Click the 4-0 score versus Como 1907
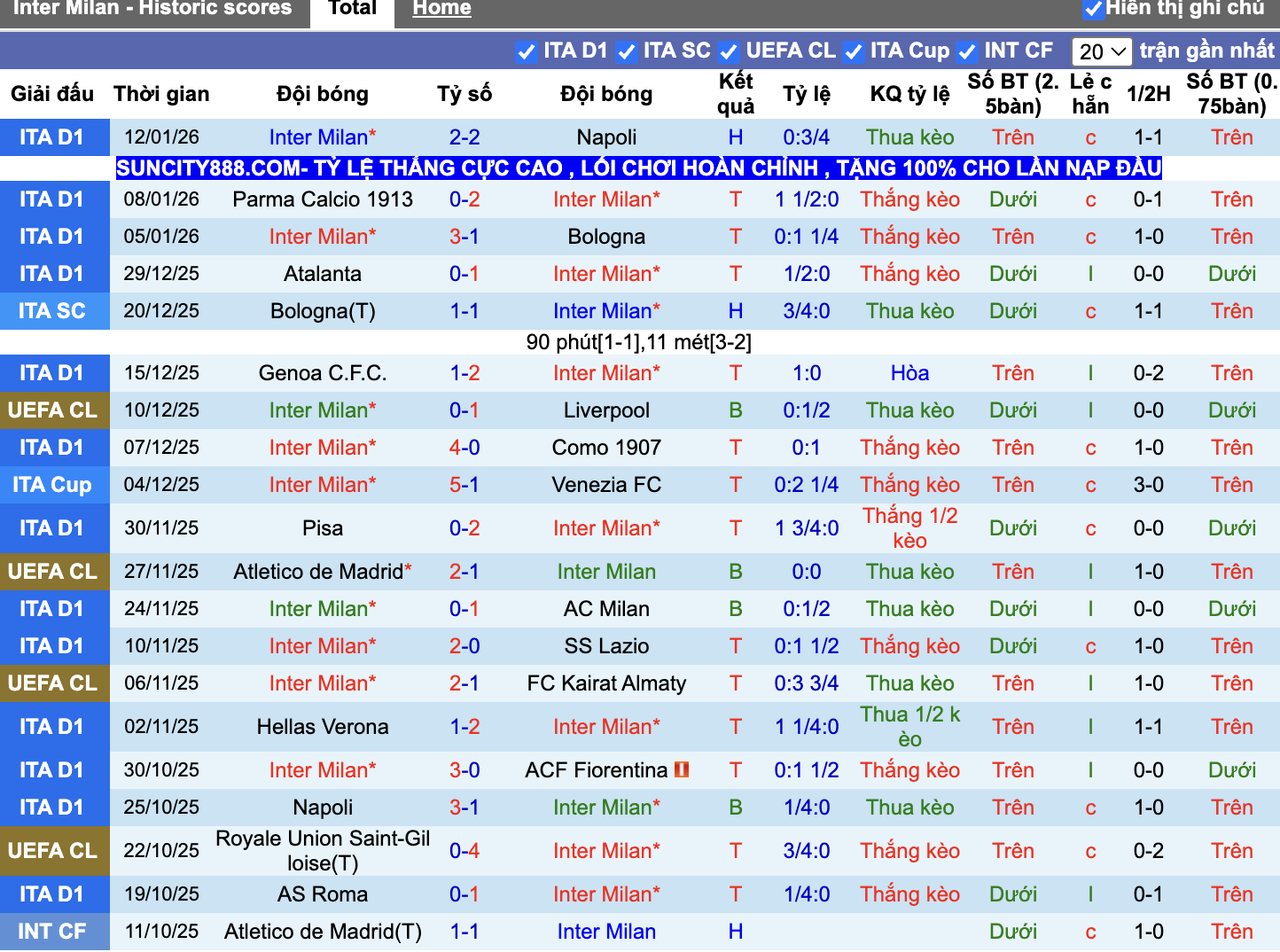 (x=465, y=447)
